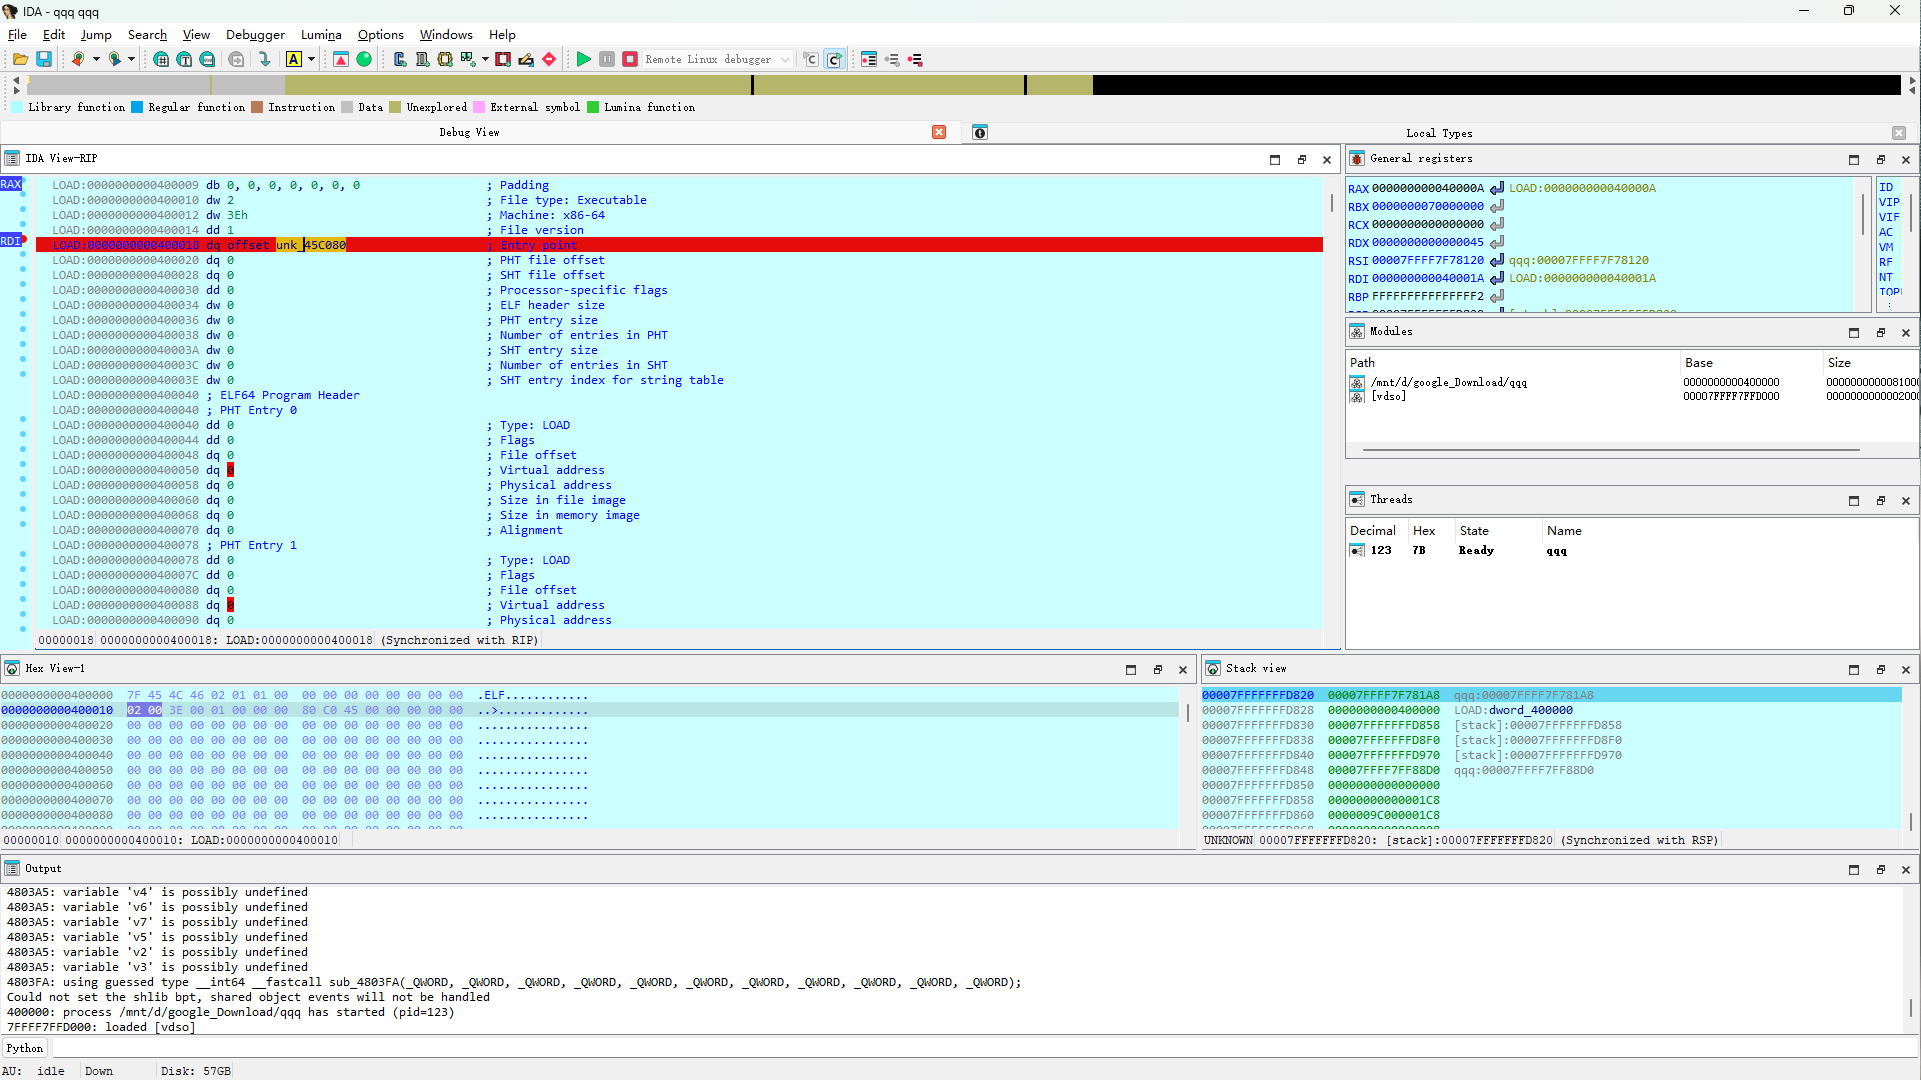Click the Open file folder icon
Viewport: 1921px width, 1080px height.
20,60
